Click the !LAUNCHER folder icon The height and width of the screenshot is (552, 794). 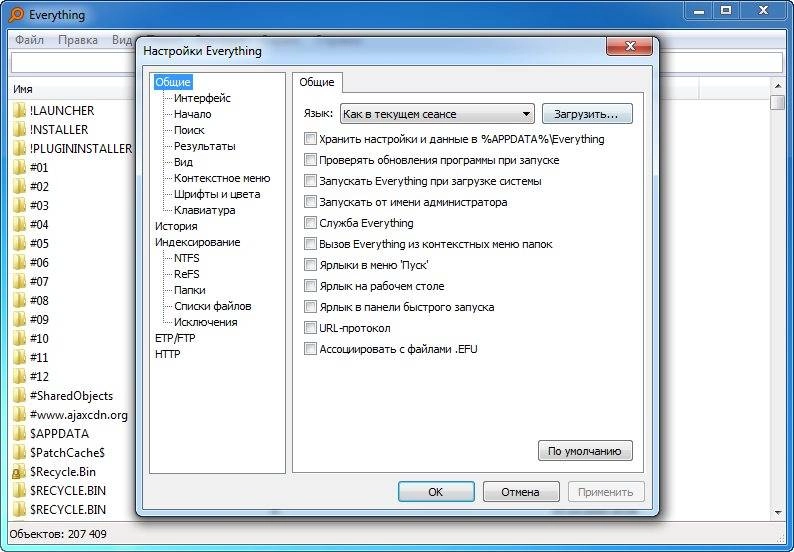click(x=19, y=110)
